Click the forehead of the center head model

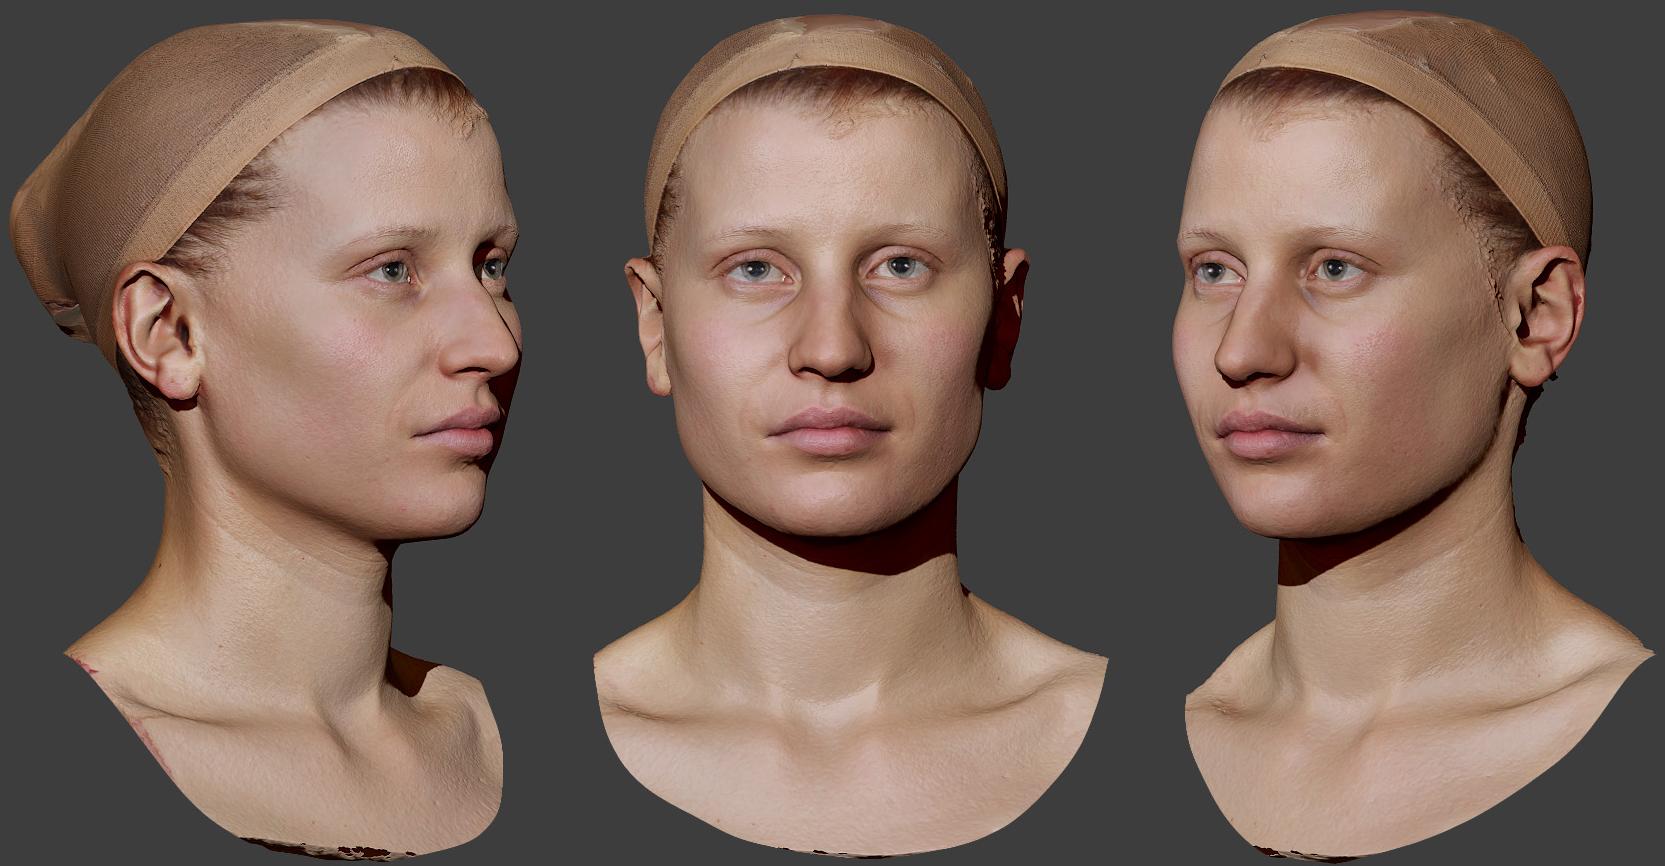click(x=825, y=170)
